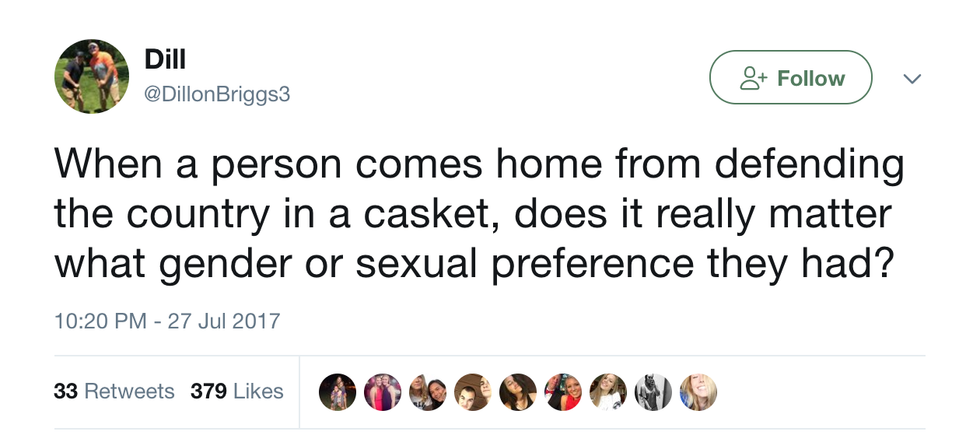Image resolution: width=980 pixels, height=436 pixels.
Task: Click avatar of two women in dresses
Action: (381, 392)
